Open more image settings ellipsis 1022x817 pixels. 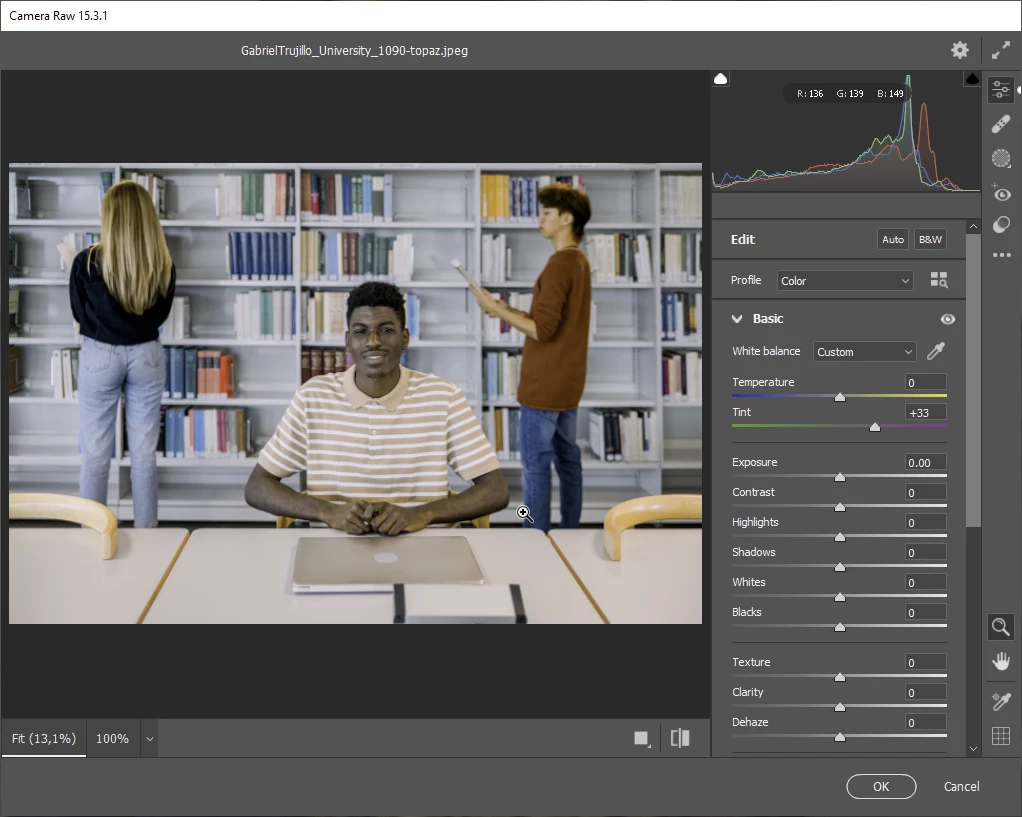[x=1001, y=255]
